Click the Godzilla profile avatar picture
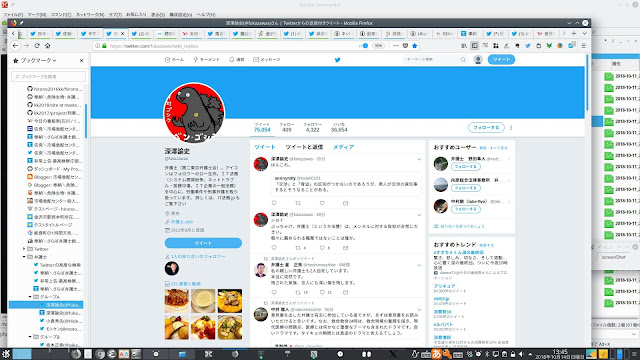The image size is (640, 360). pyautogui.click(x=194, y=113)
